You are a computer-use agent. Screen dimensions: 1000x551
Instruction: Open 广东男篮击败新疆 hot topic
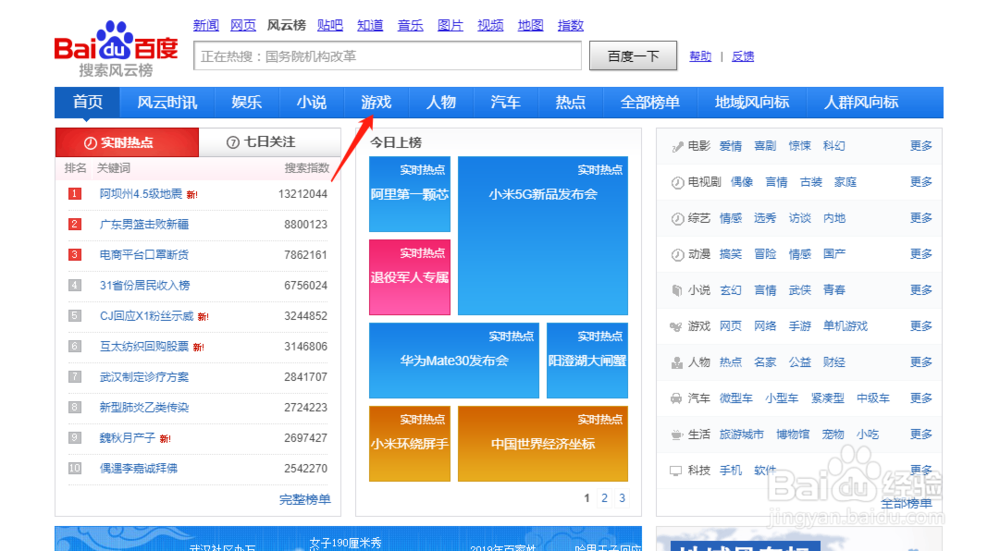144,224
